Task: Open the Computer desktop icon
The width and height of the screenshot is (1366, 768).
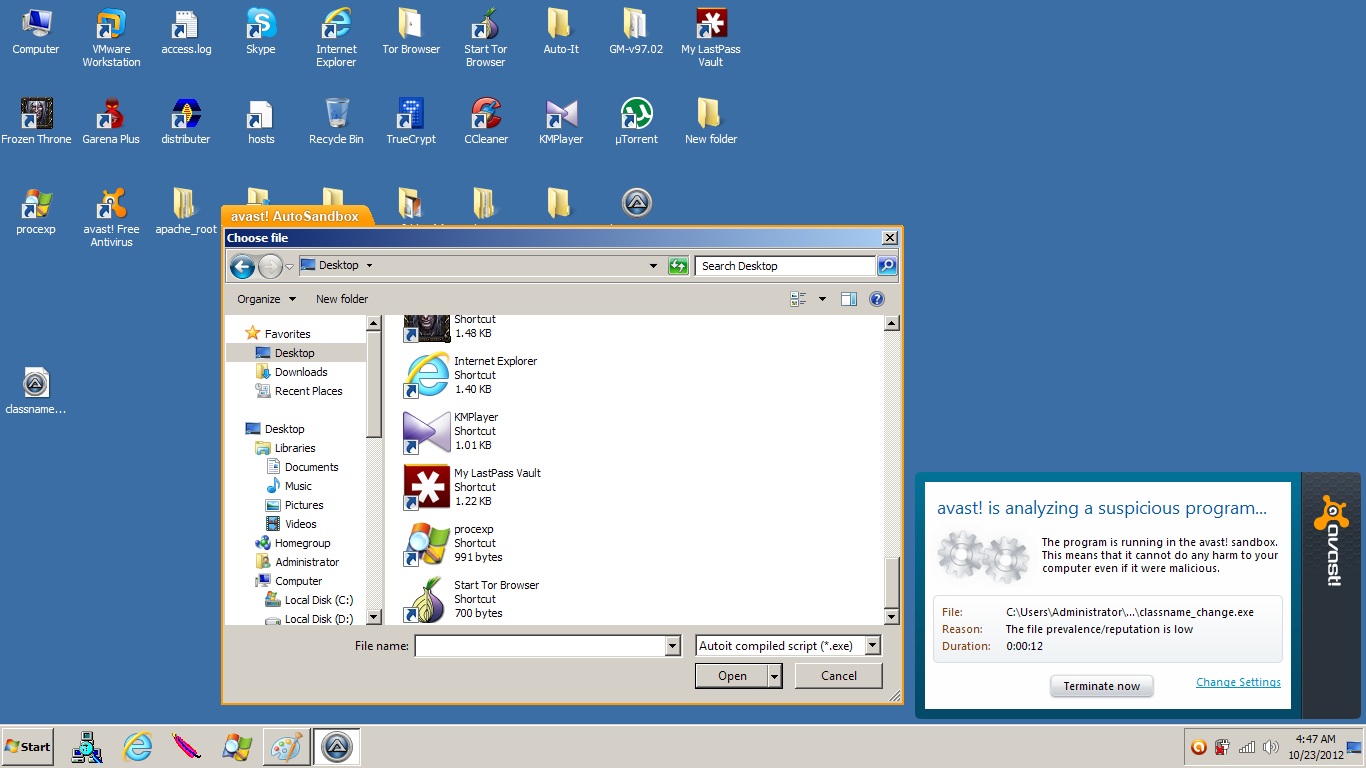Action: click(36, 32)
